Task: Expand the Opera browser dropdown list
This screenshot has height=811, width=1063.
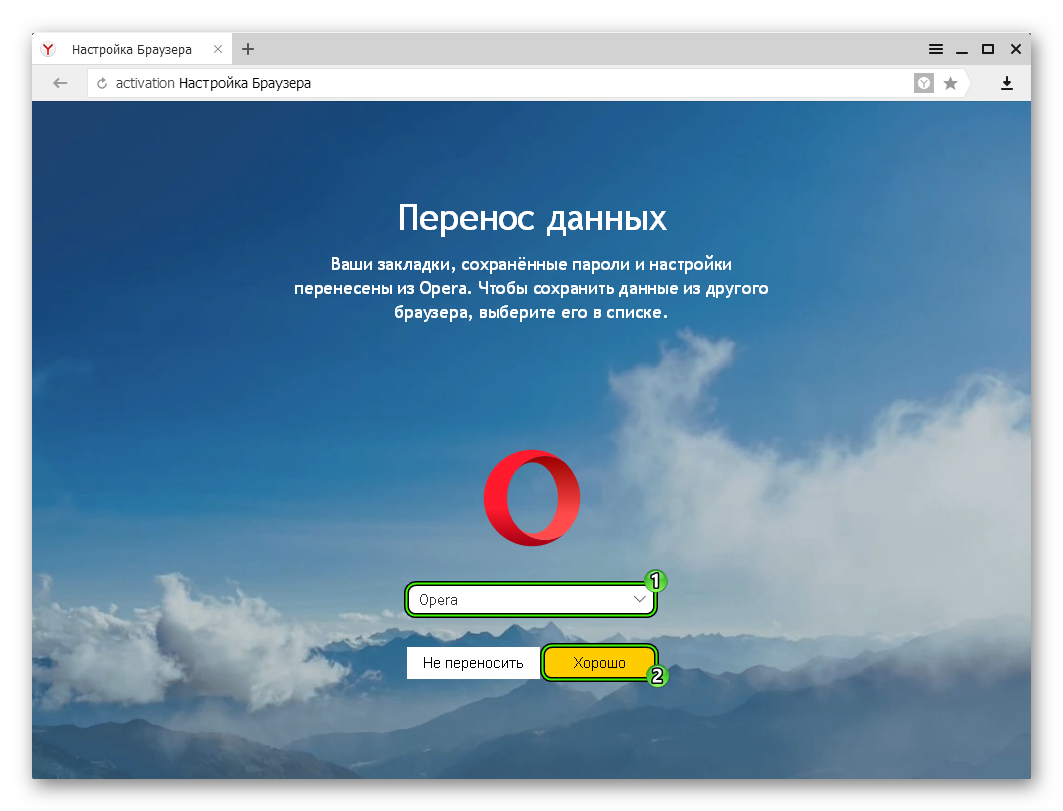Action: pyautogui.click(x=531, y=599)
